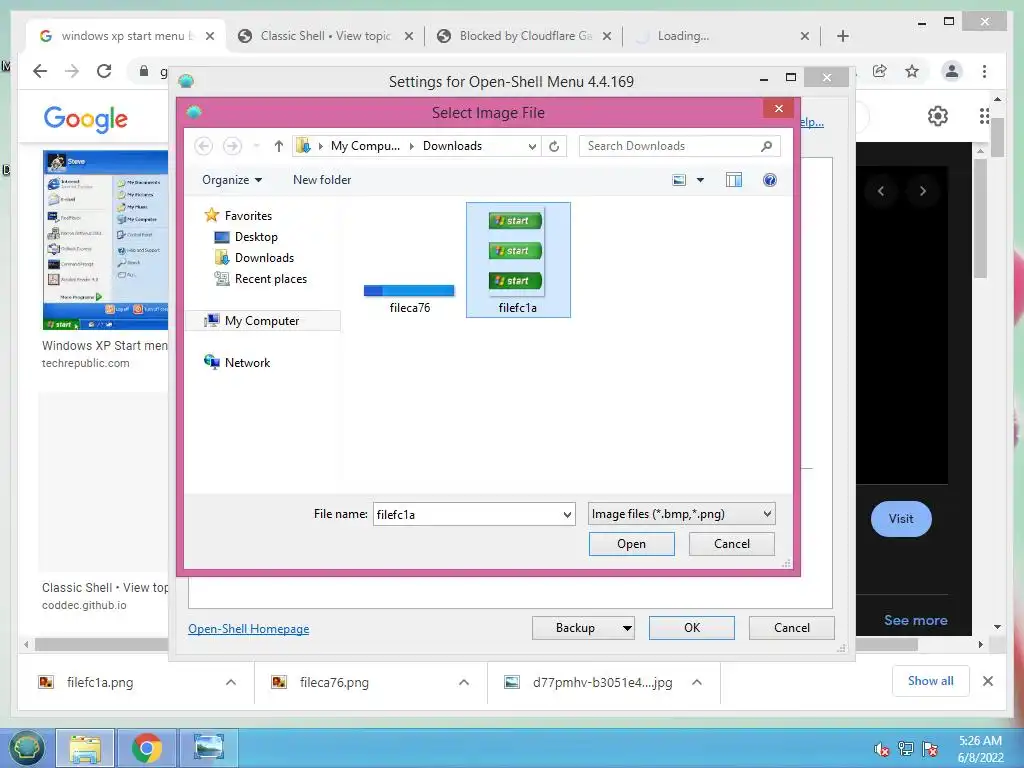Click the Start button shell icon
1024x768 pixels.
(x=25, y=748)
